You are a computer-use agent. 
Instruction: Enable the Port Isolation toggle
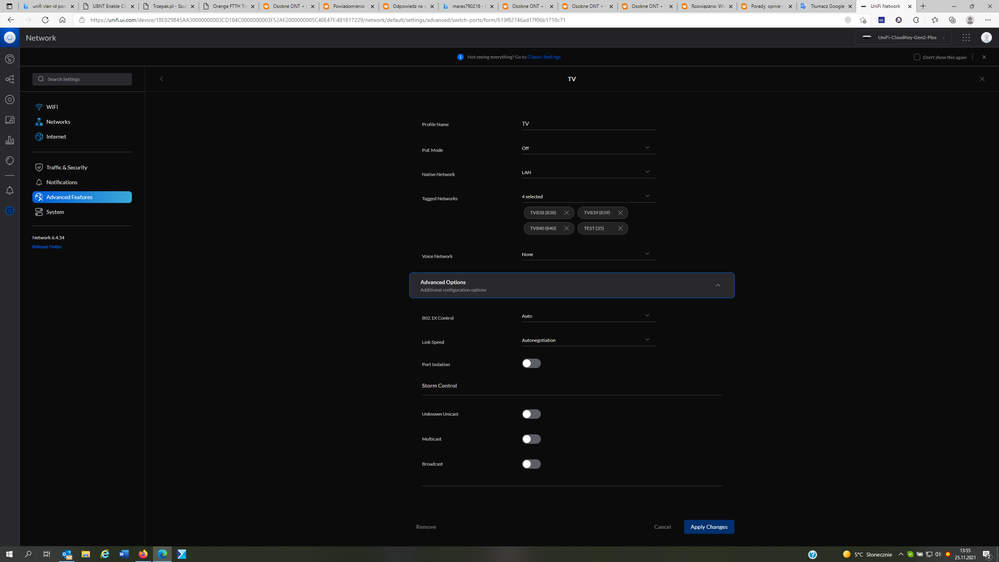tap(531, 364)
